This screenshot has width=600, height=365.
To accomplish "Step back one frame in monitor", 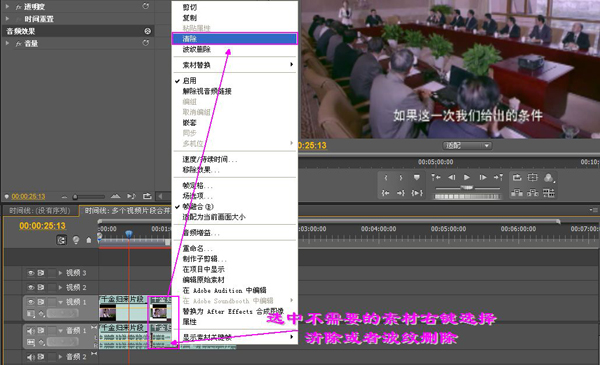I will [x=452, y=177].
